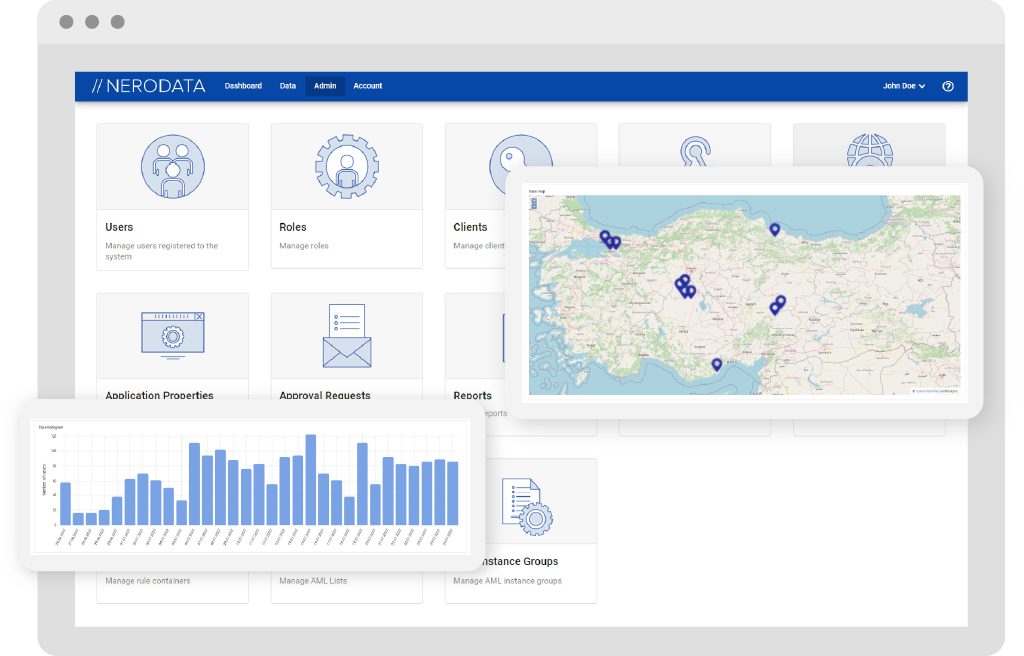Click the southern Mediterranean coast map pin
The height and width of the screenshot is (656, 1024).
(x=716, y=365)
